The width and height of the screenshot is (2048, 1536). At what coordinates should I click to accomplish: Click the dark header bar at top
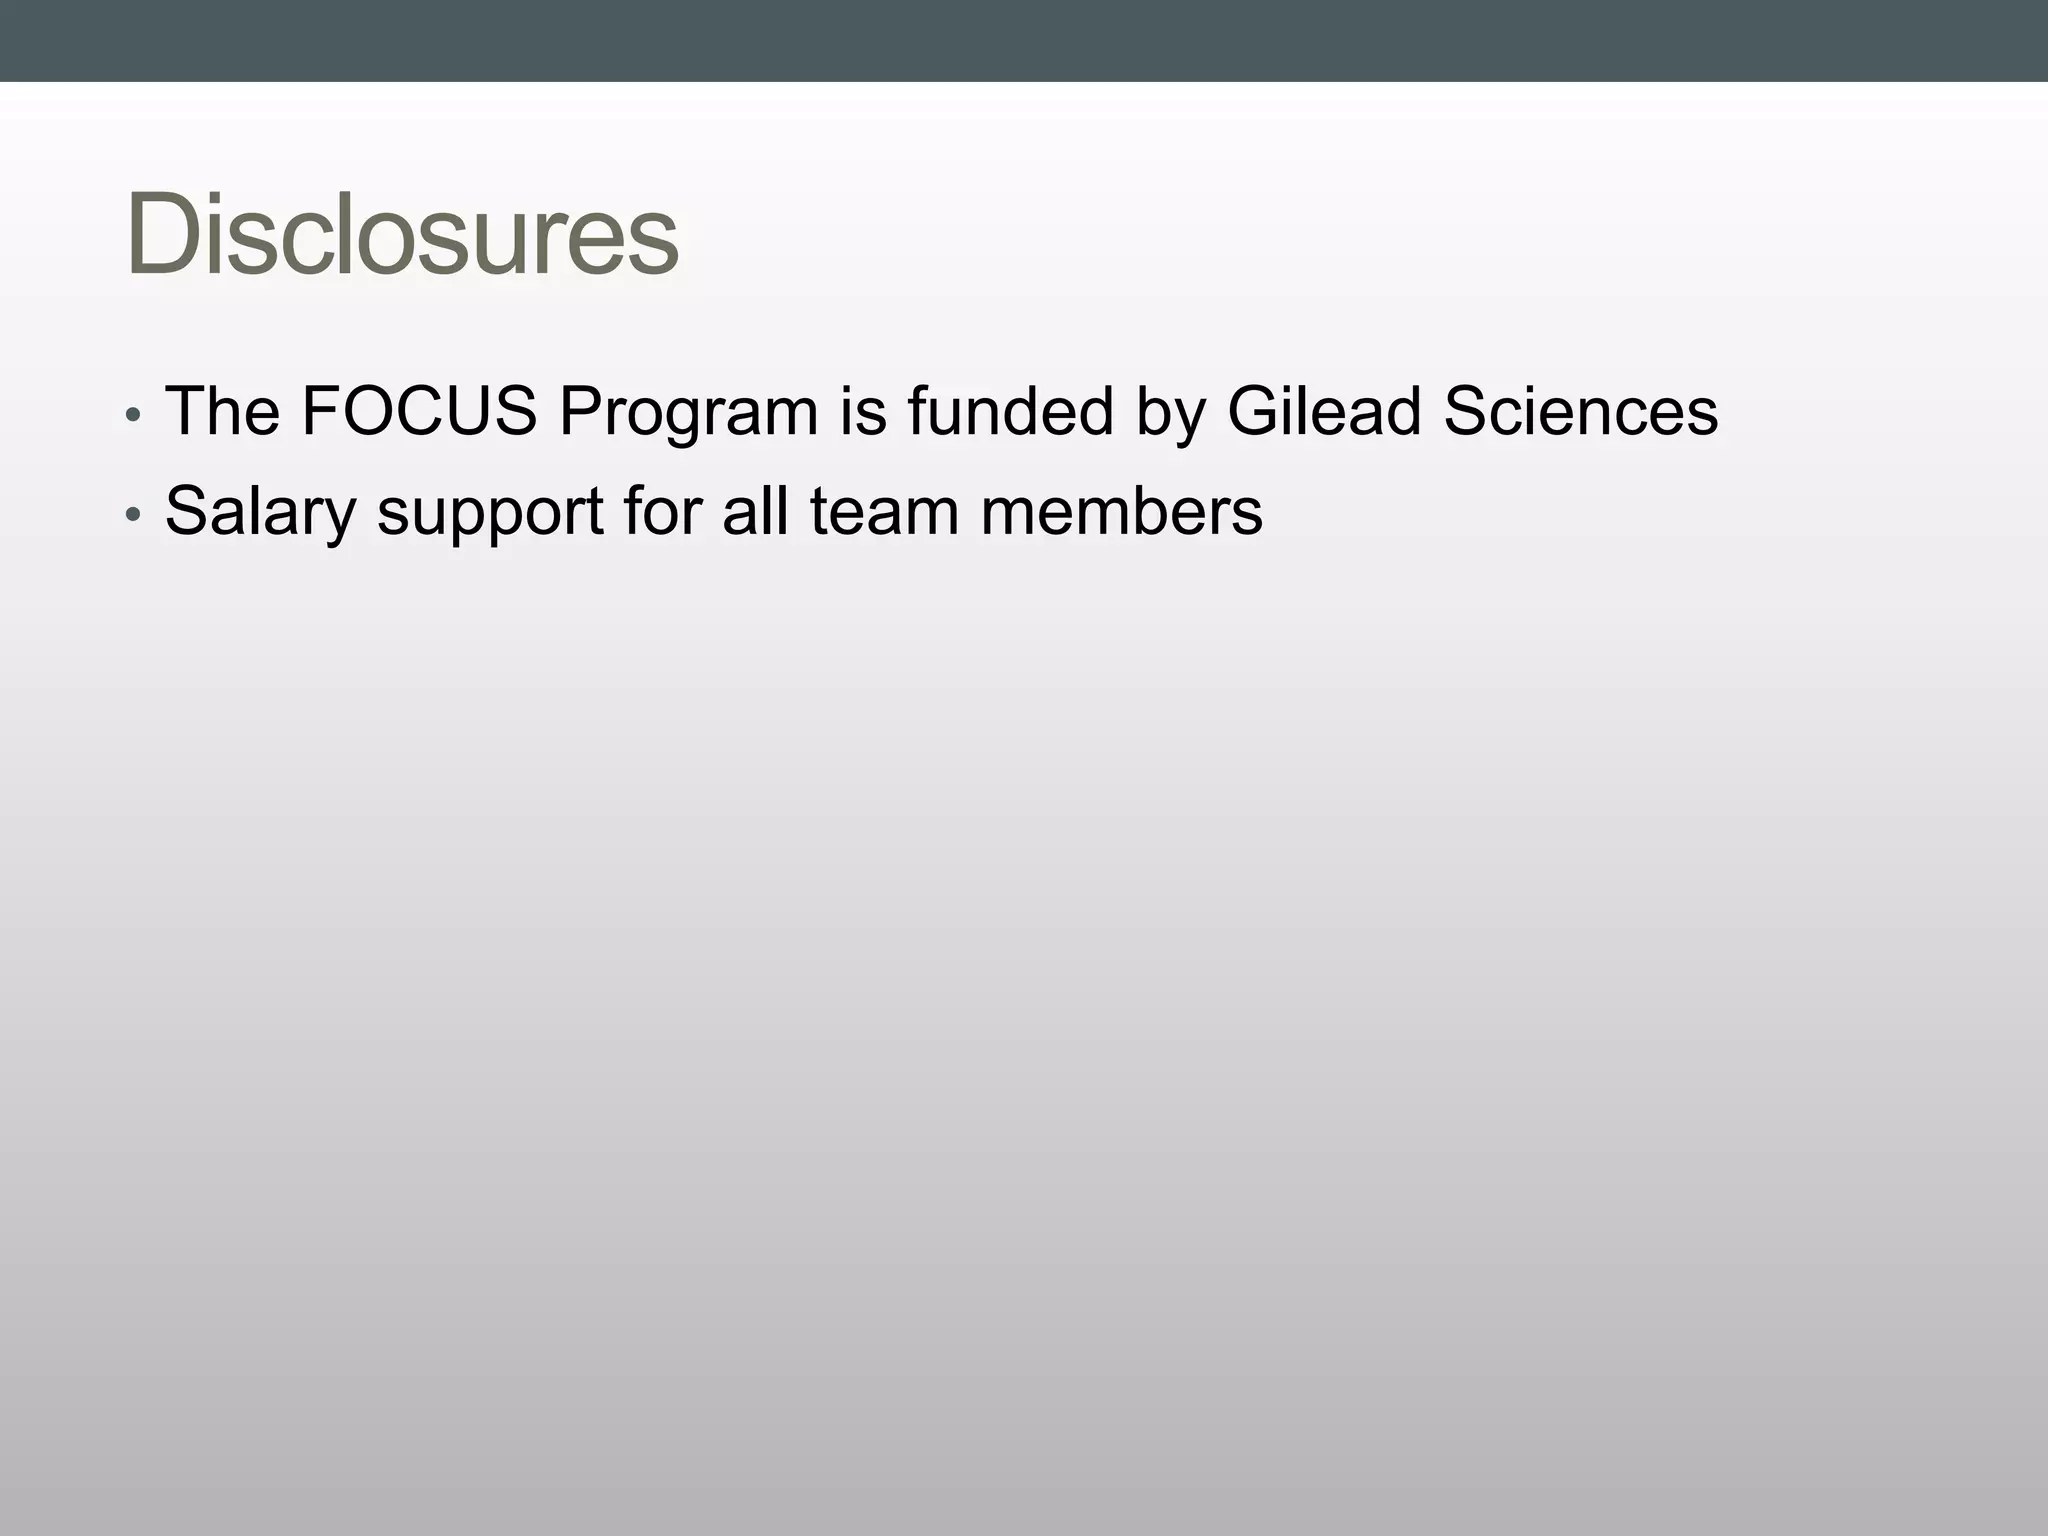1024,40
